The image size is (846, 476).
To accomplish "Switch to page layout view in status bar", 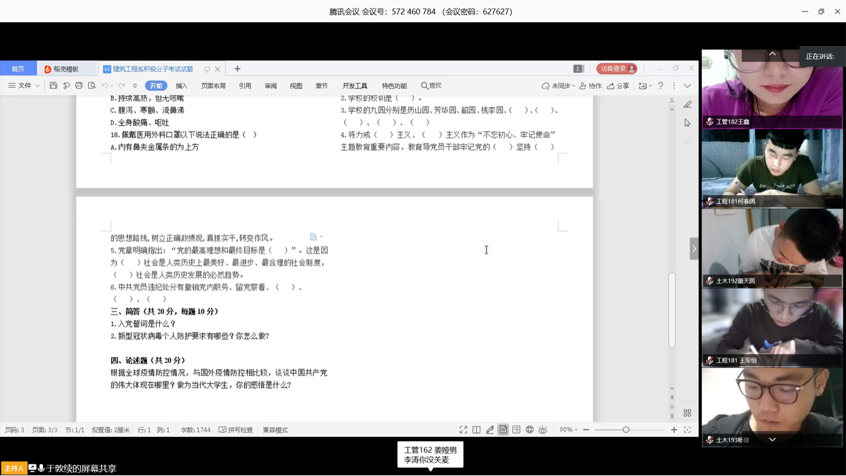I will 503,430.
